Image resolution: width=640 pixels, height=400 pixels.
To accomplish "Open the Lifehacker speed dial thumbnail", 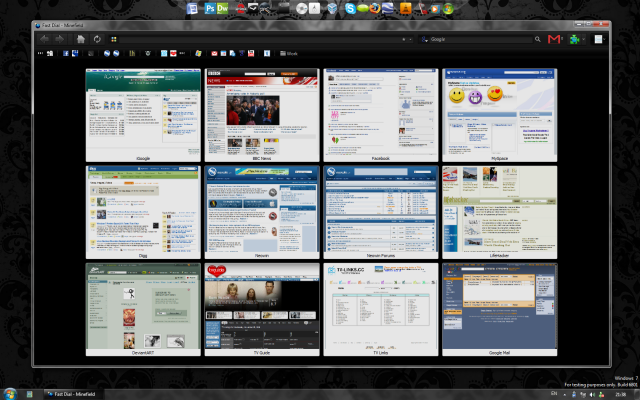I will point(500,212).
